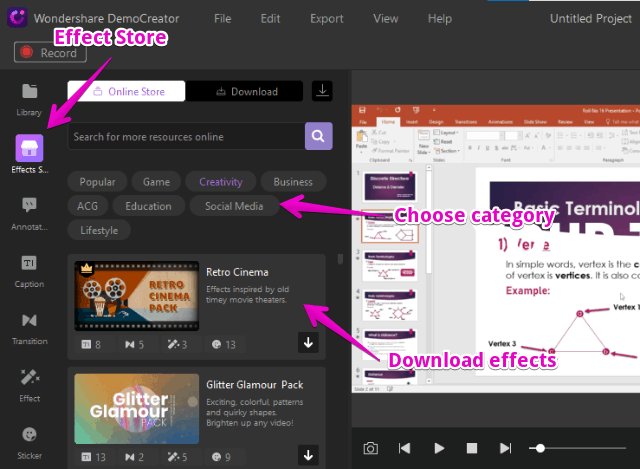This screenshot has height=469, width=640.
Task: Click the Retro Cinema title text
Action: [237, 272]
